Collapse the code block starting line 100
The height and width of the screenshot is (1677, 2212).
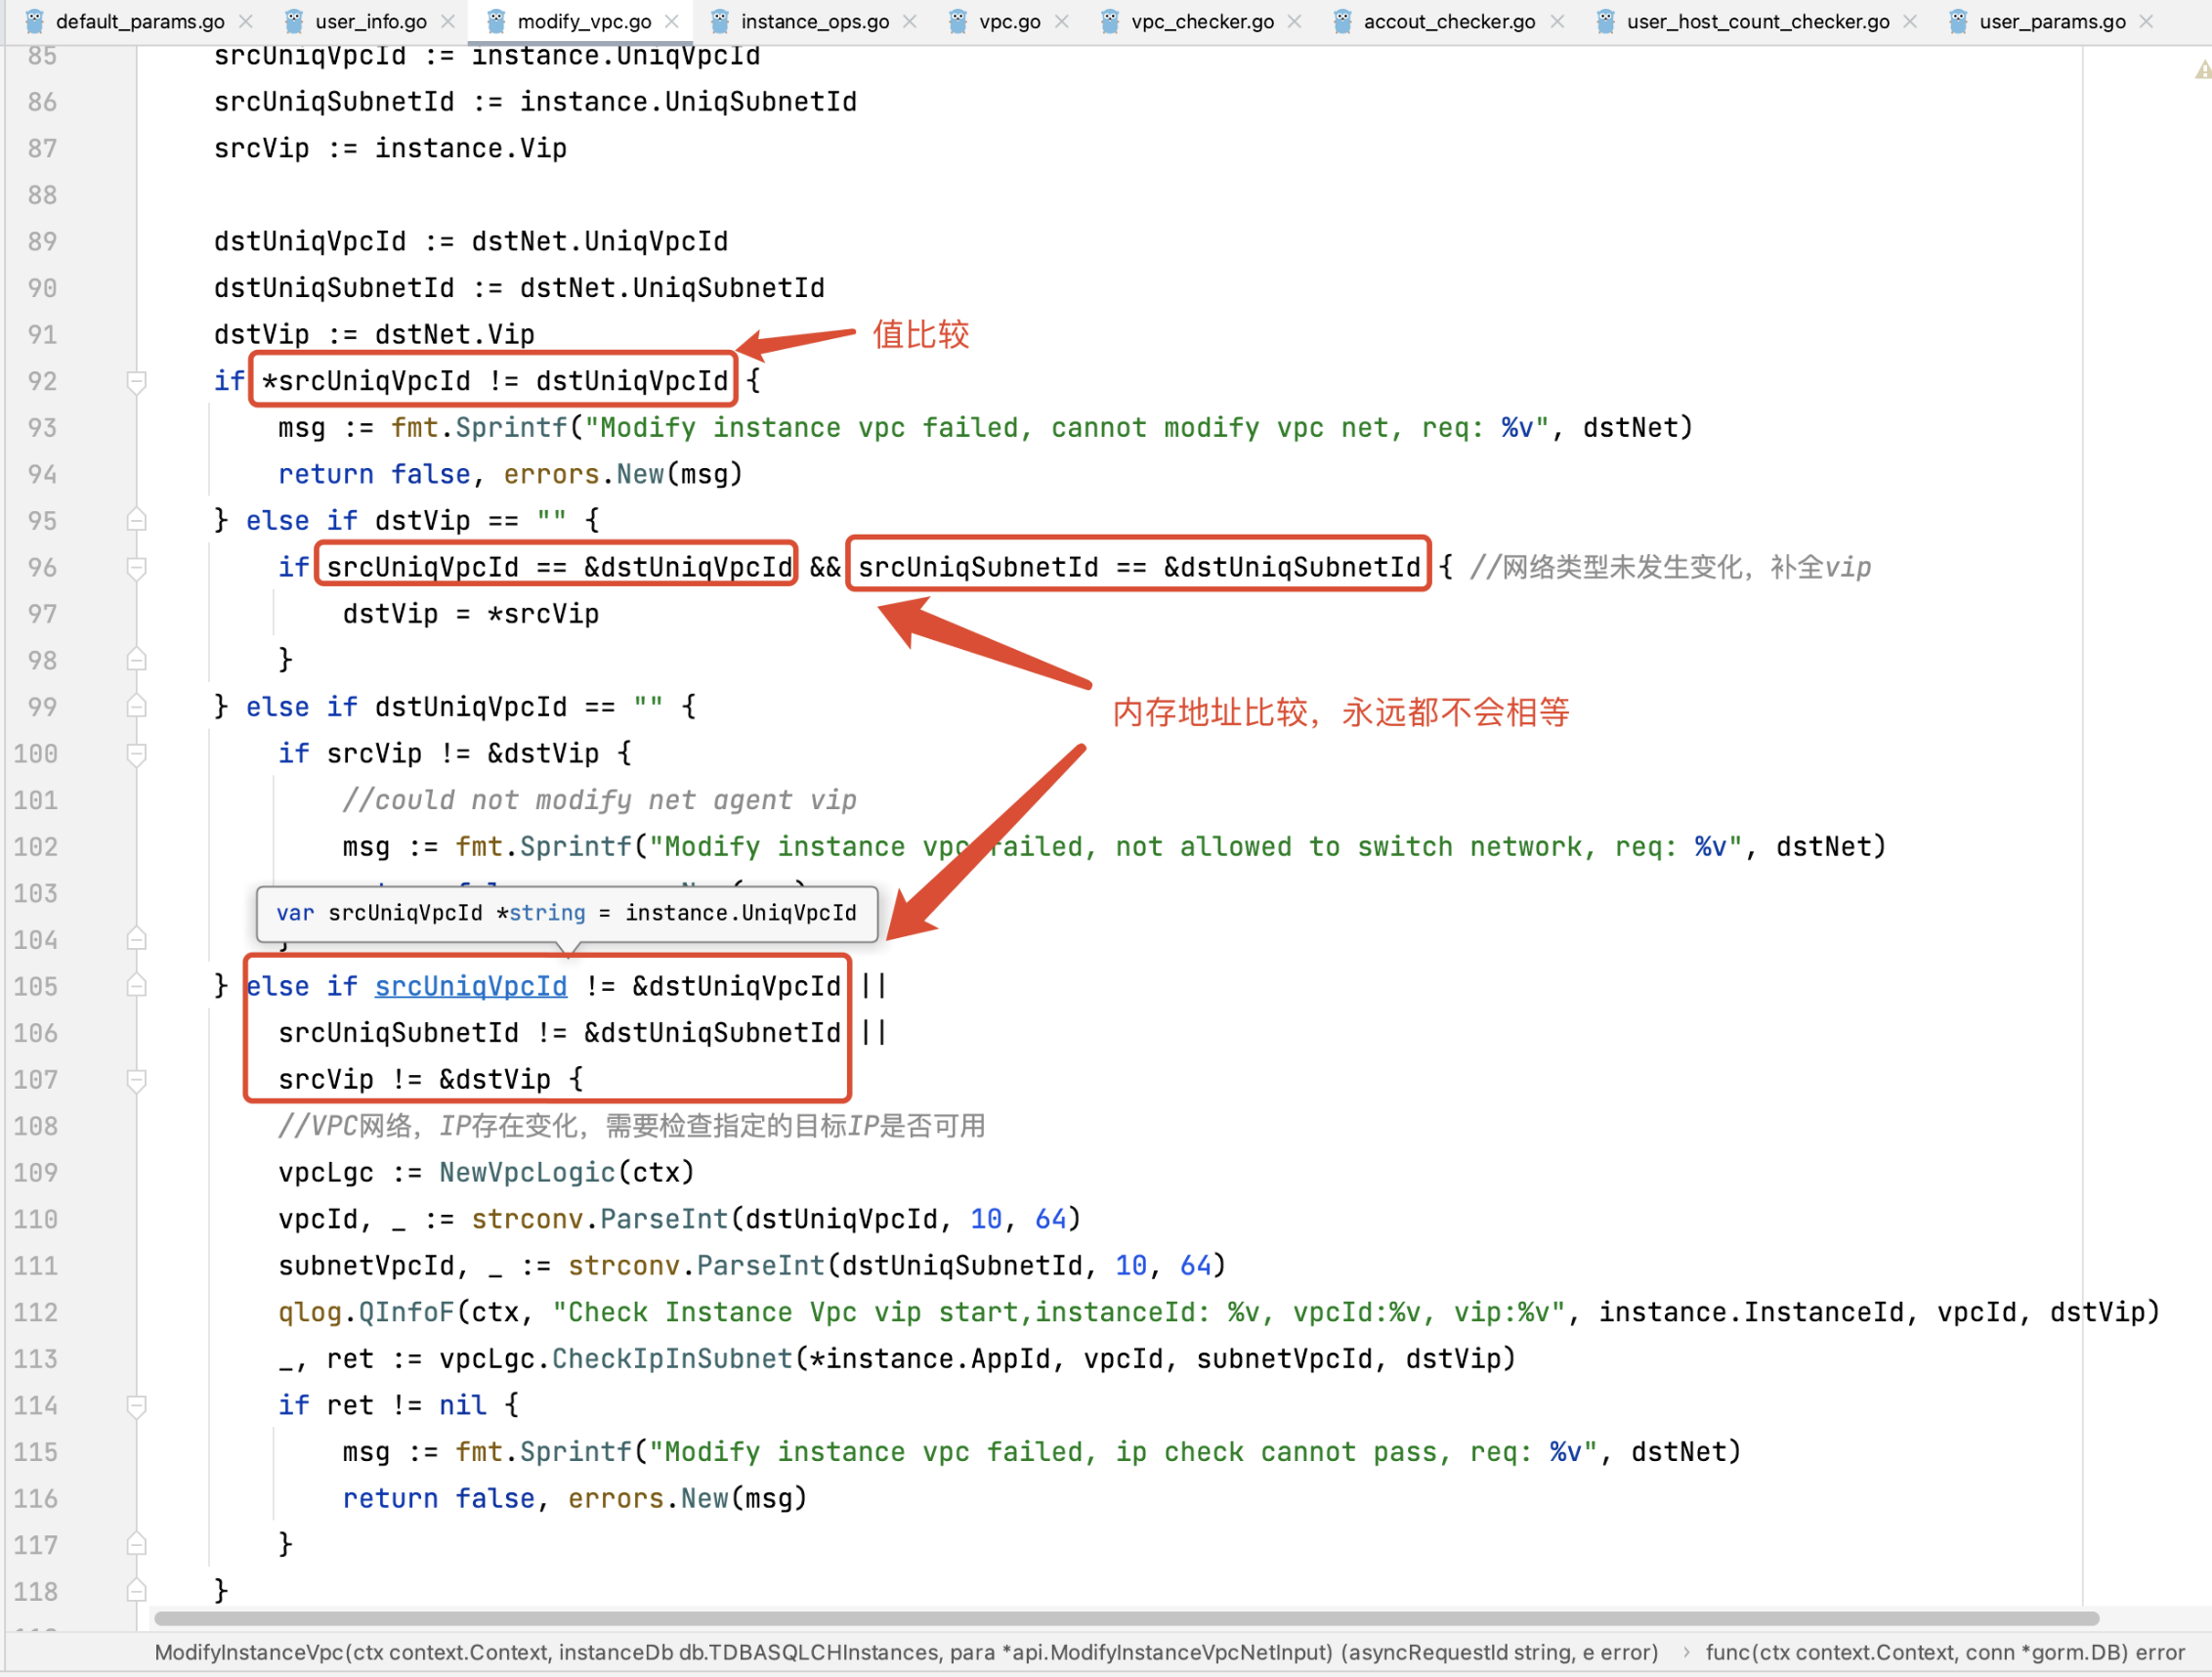137,754
